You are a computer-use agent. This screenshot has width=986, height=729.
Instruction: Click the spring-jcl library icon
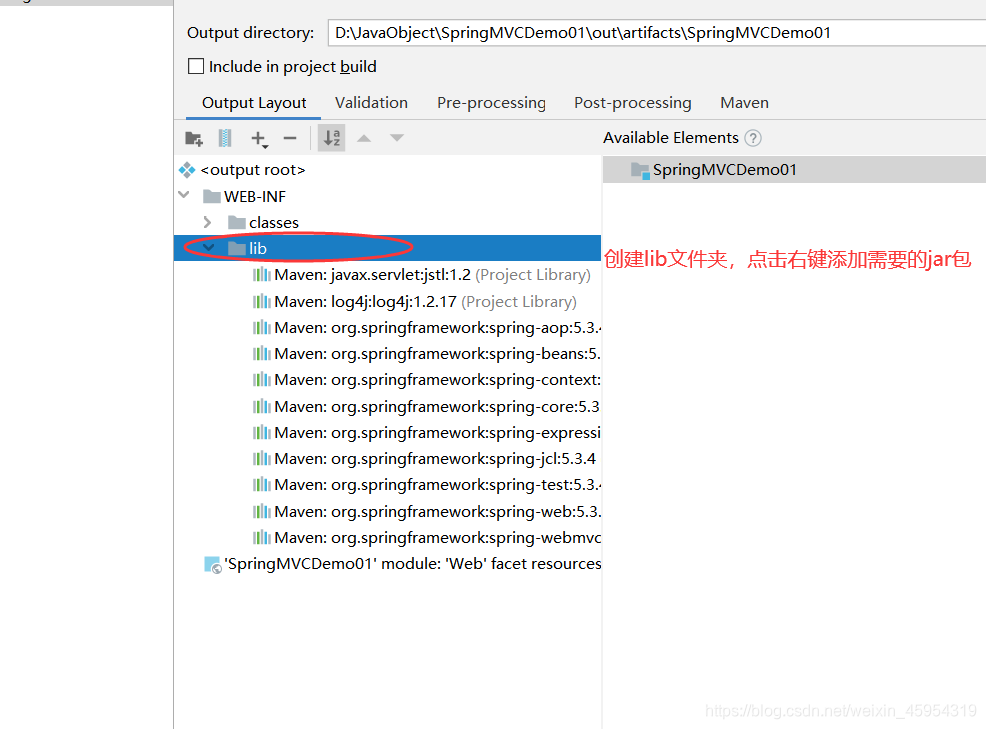(262, 459)
